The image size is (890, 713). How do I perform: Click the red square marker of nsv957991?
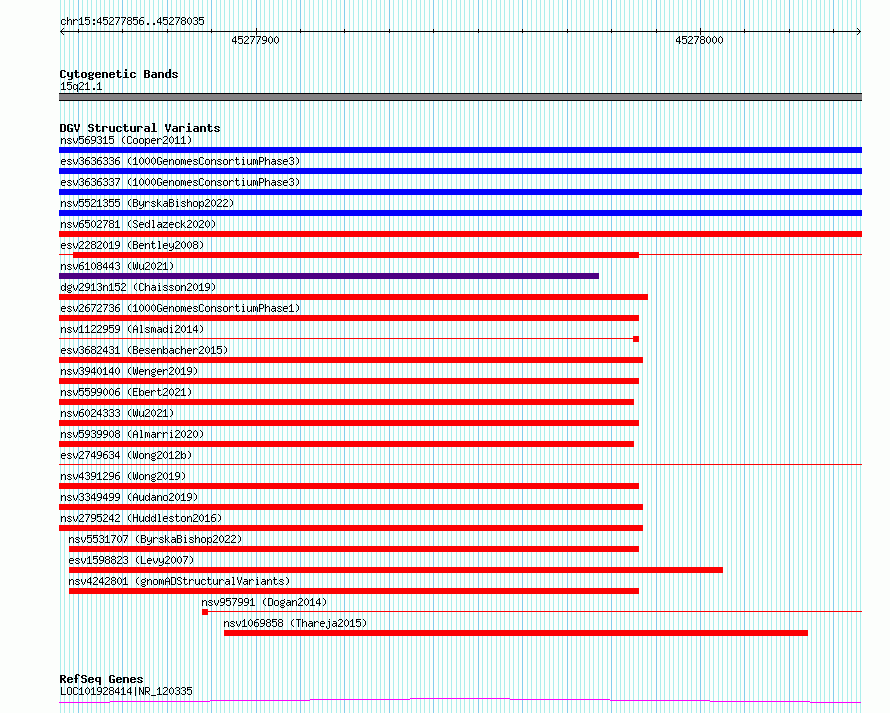point(205,612)
